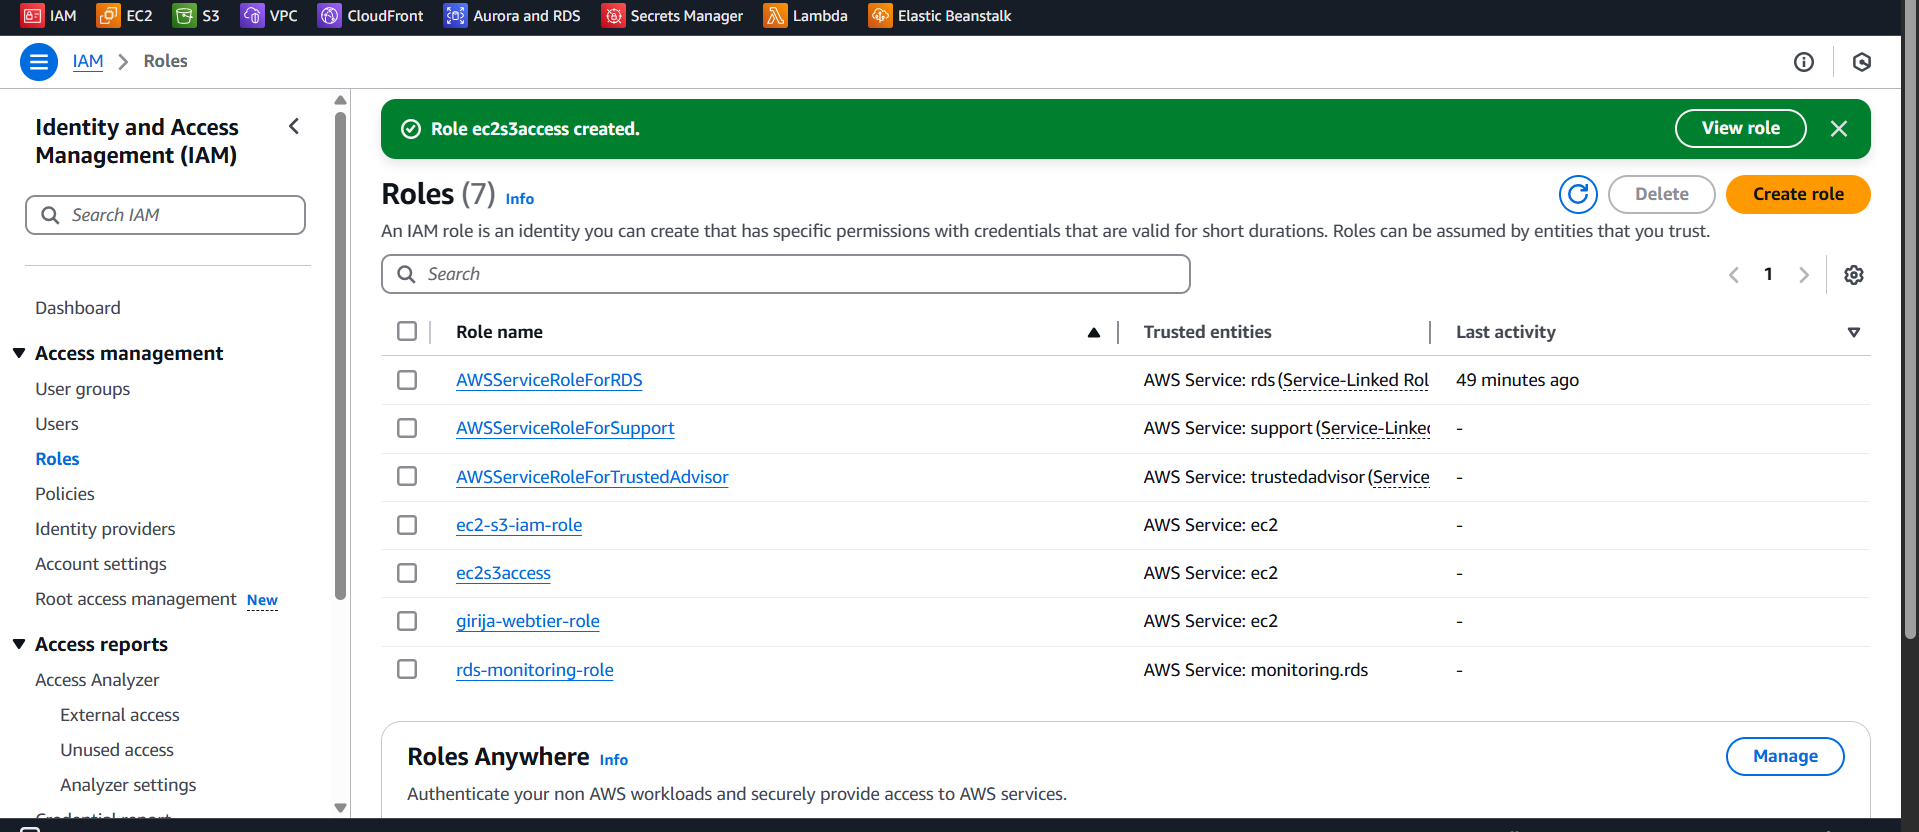This screenshot has width=1919, height=832.
Task: Open the VPC service shortcut icon
Action: [x=252, y=16]
